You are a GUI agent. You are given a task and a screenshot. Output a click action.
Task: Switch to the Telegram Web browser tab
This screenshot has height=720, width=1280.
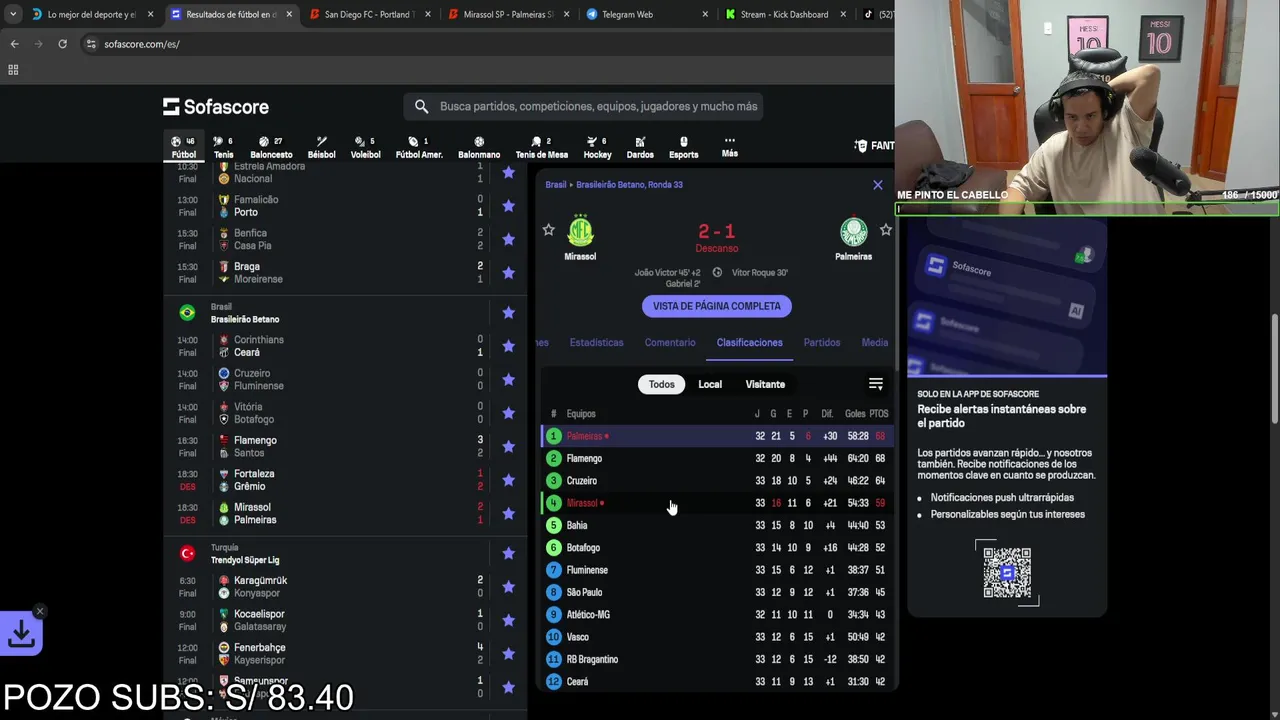pyautogui.click(x=646, y=14)
